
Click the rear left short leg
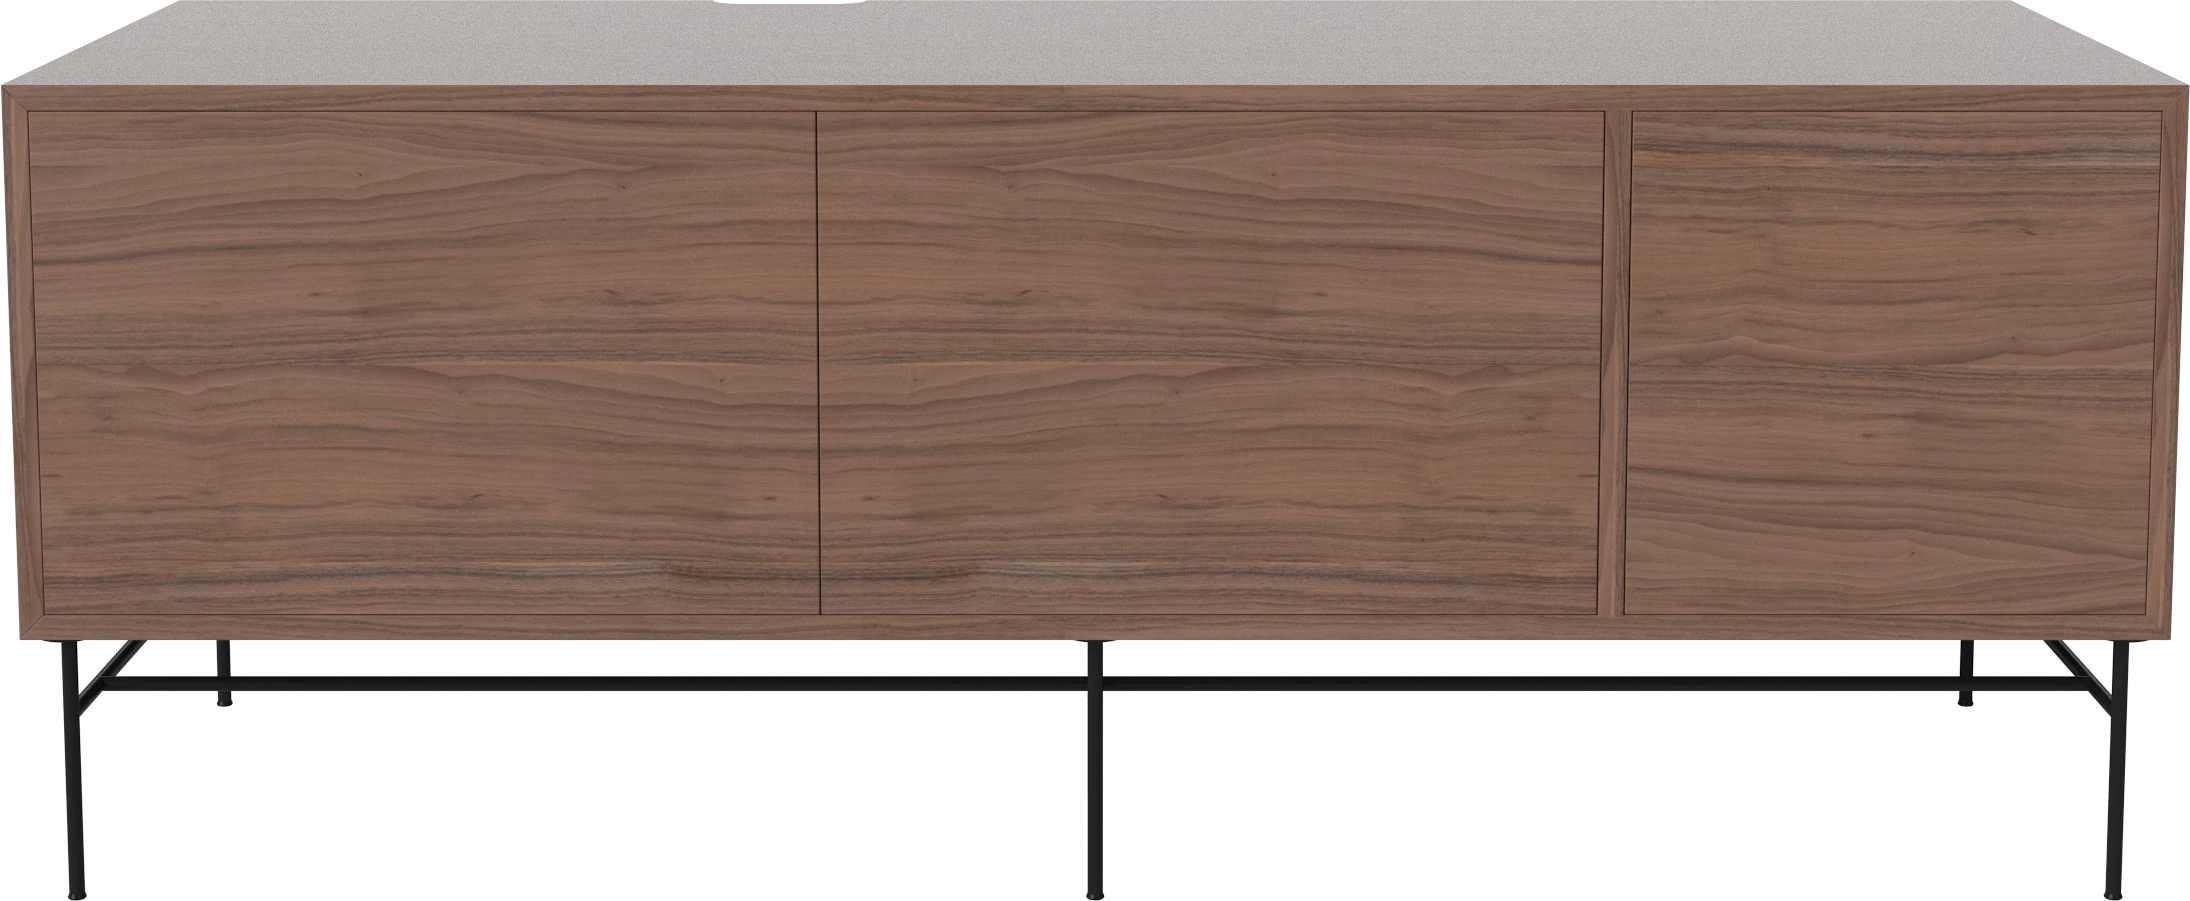click(224, 672)
